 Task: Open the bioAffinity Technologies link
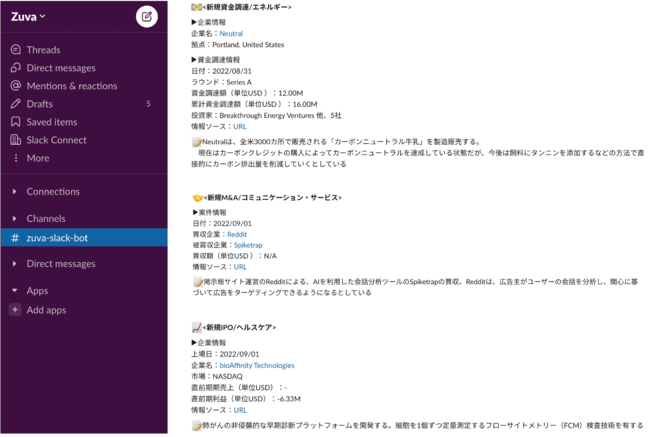[x=257, y=365]
